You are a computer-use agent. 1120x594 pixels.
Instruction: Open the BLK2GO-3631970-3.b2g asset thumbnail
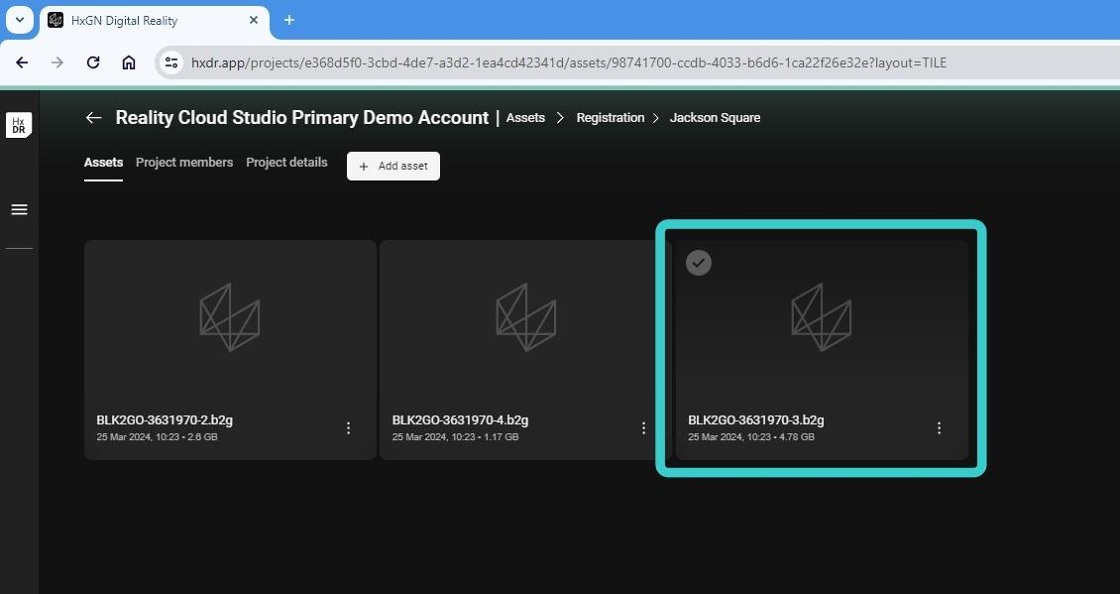[x=821, y=317]
